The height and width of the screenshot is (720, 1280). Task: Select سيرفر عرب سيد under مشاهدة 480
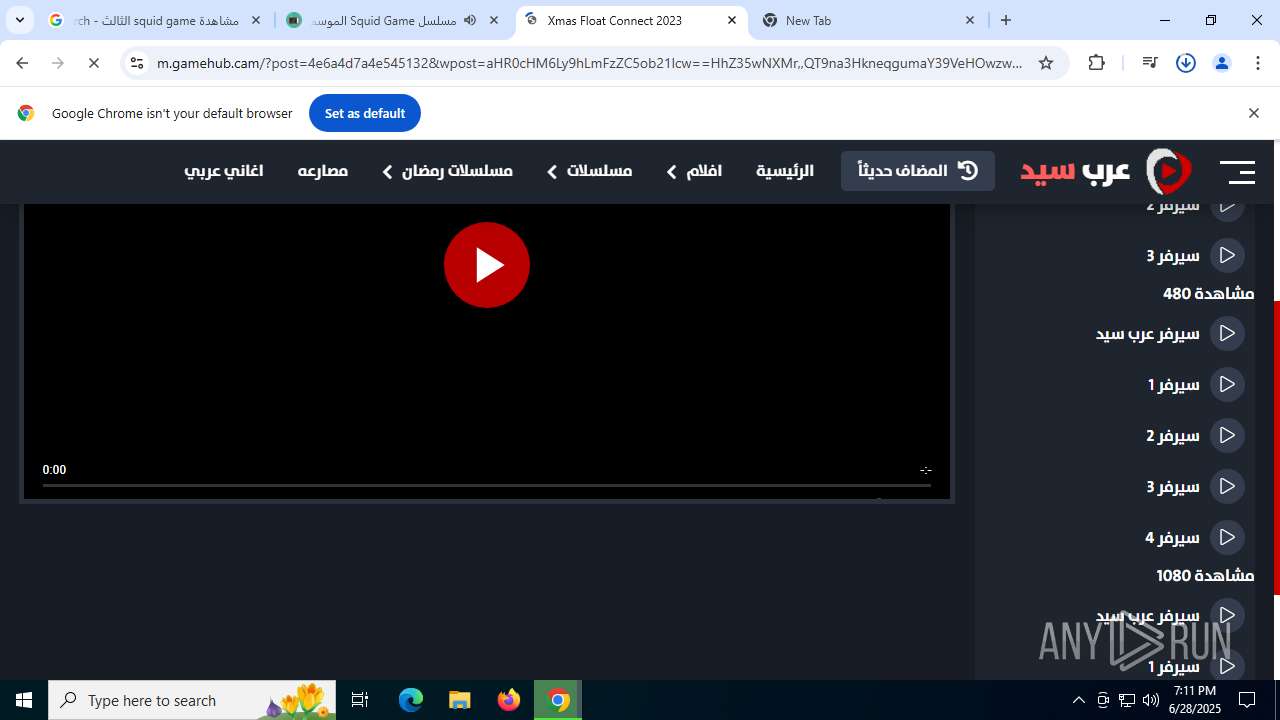1169,333
